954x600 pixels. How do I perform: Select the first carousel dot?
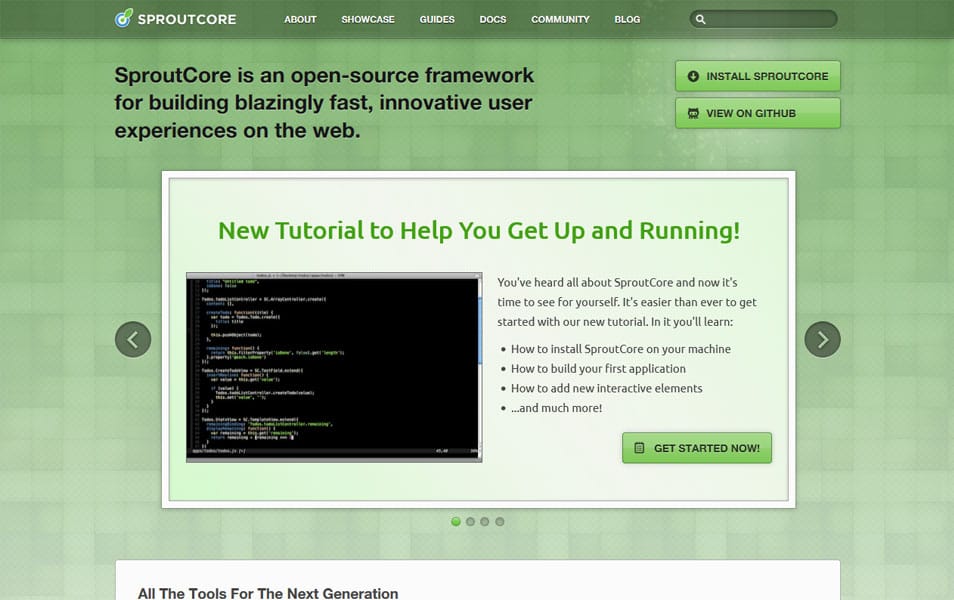456,522
